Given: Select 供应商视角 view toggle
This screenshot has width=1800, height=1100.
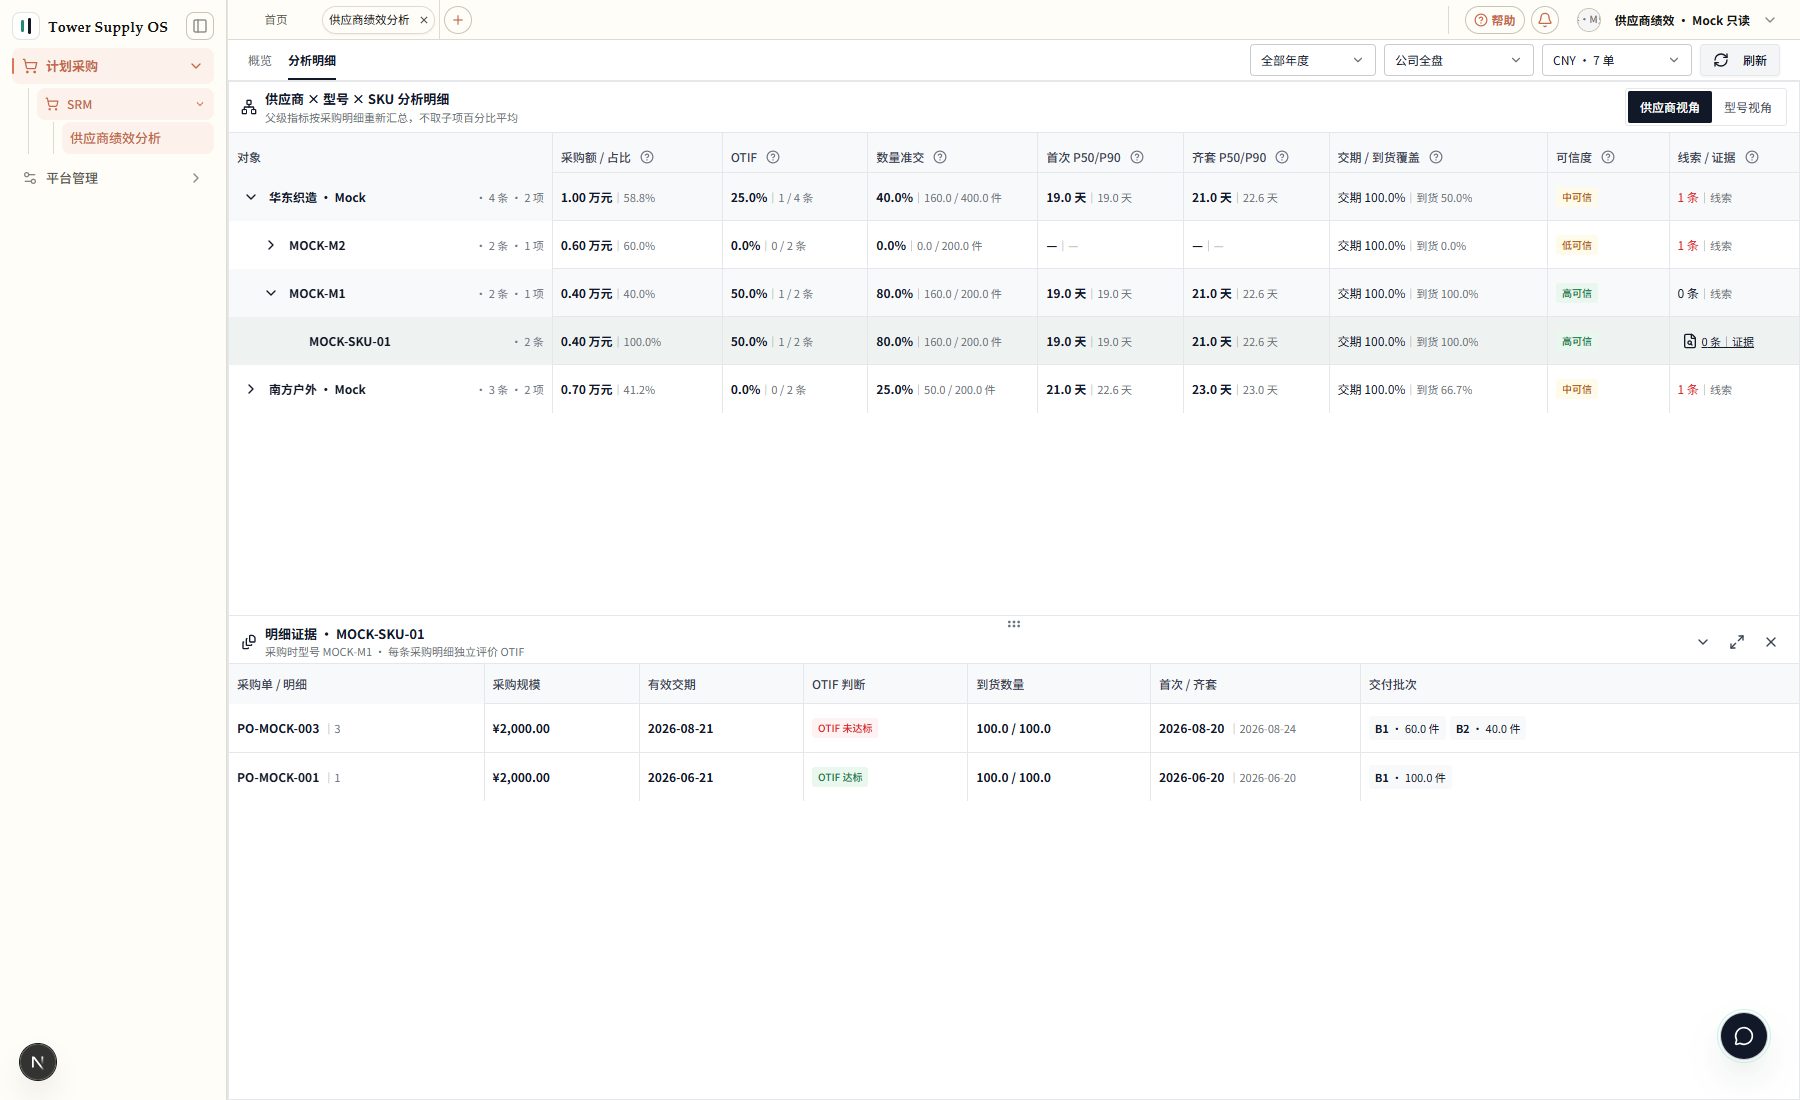Looking at the screenshot, I should pyautogui.click(x=1669, y=107).
